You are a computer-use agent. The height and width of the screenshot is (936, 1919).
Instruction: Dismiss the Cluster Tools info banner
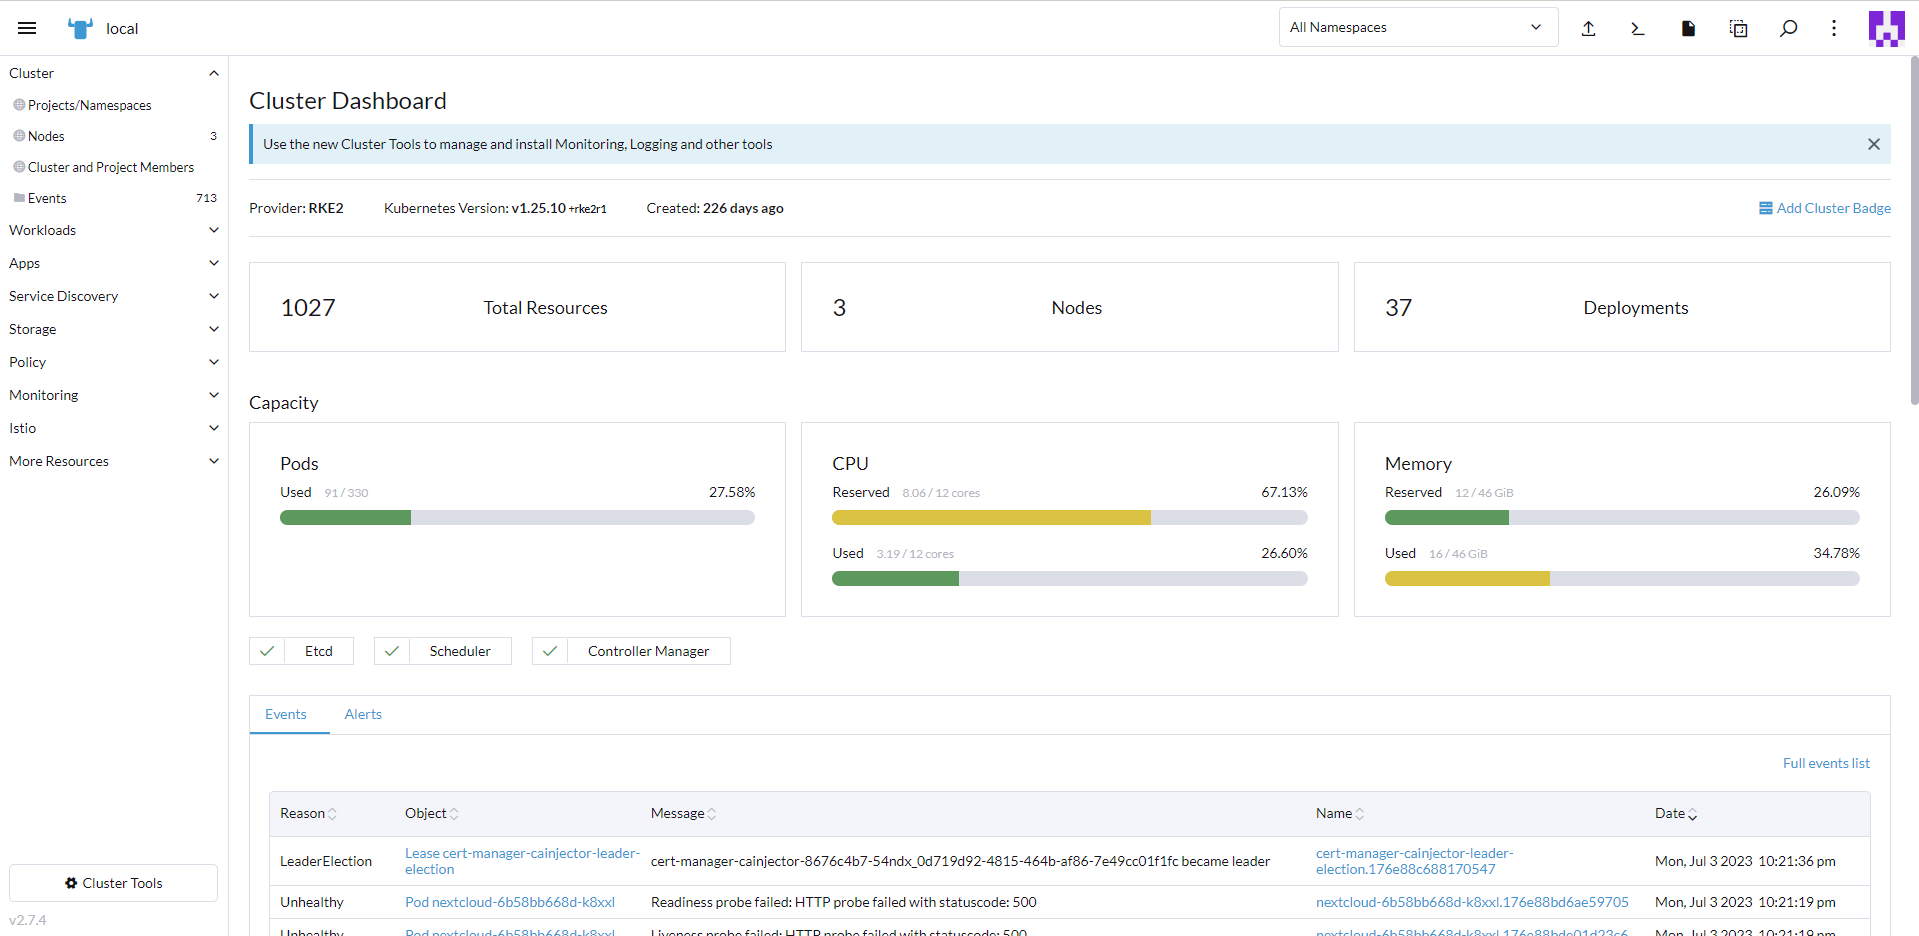pos(1873,144)
